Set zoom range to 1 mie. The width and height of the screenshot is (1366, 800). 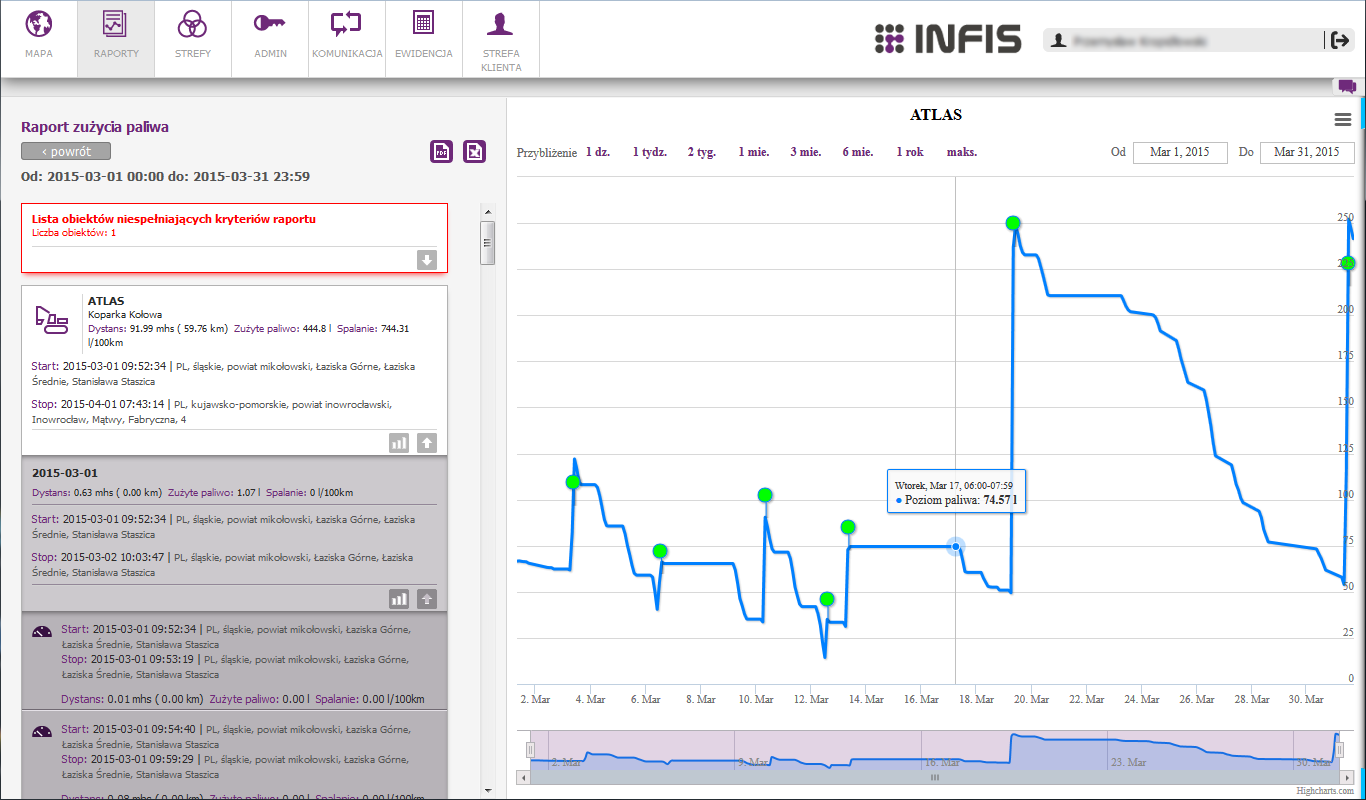coord(754,152)
